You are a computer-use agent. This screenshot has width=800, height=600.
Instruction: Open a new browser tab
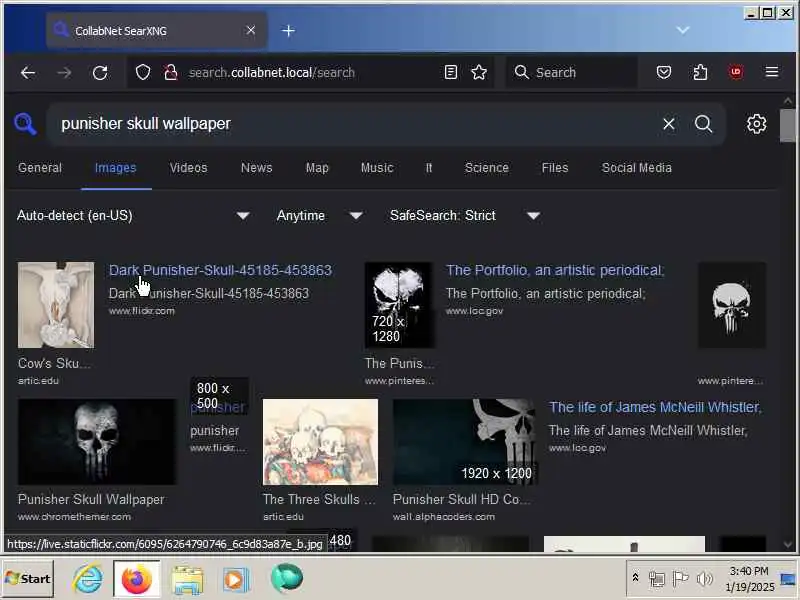pos(288,31)
